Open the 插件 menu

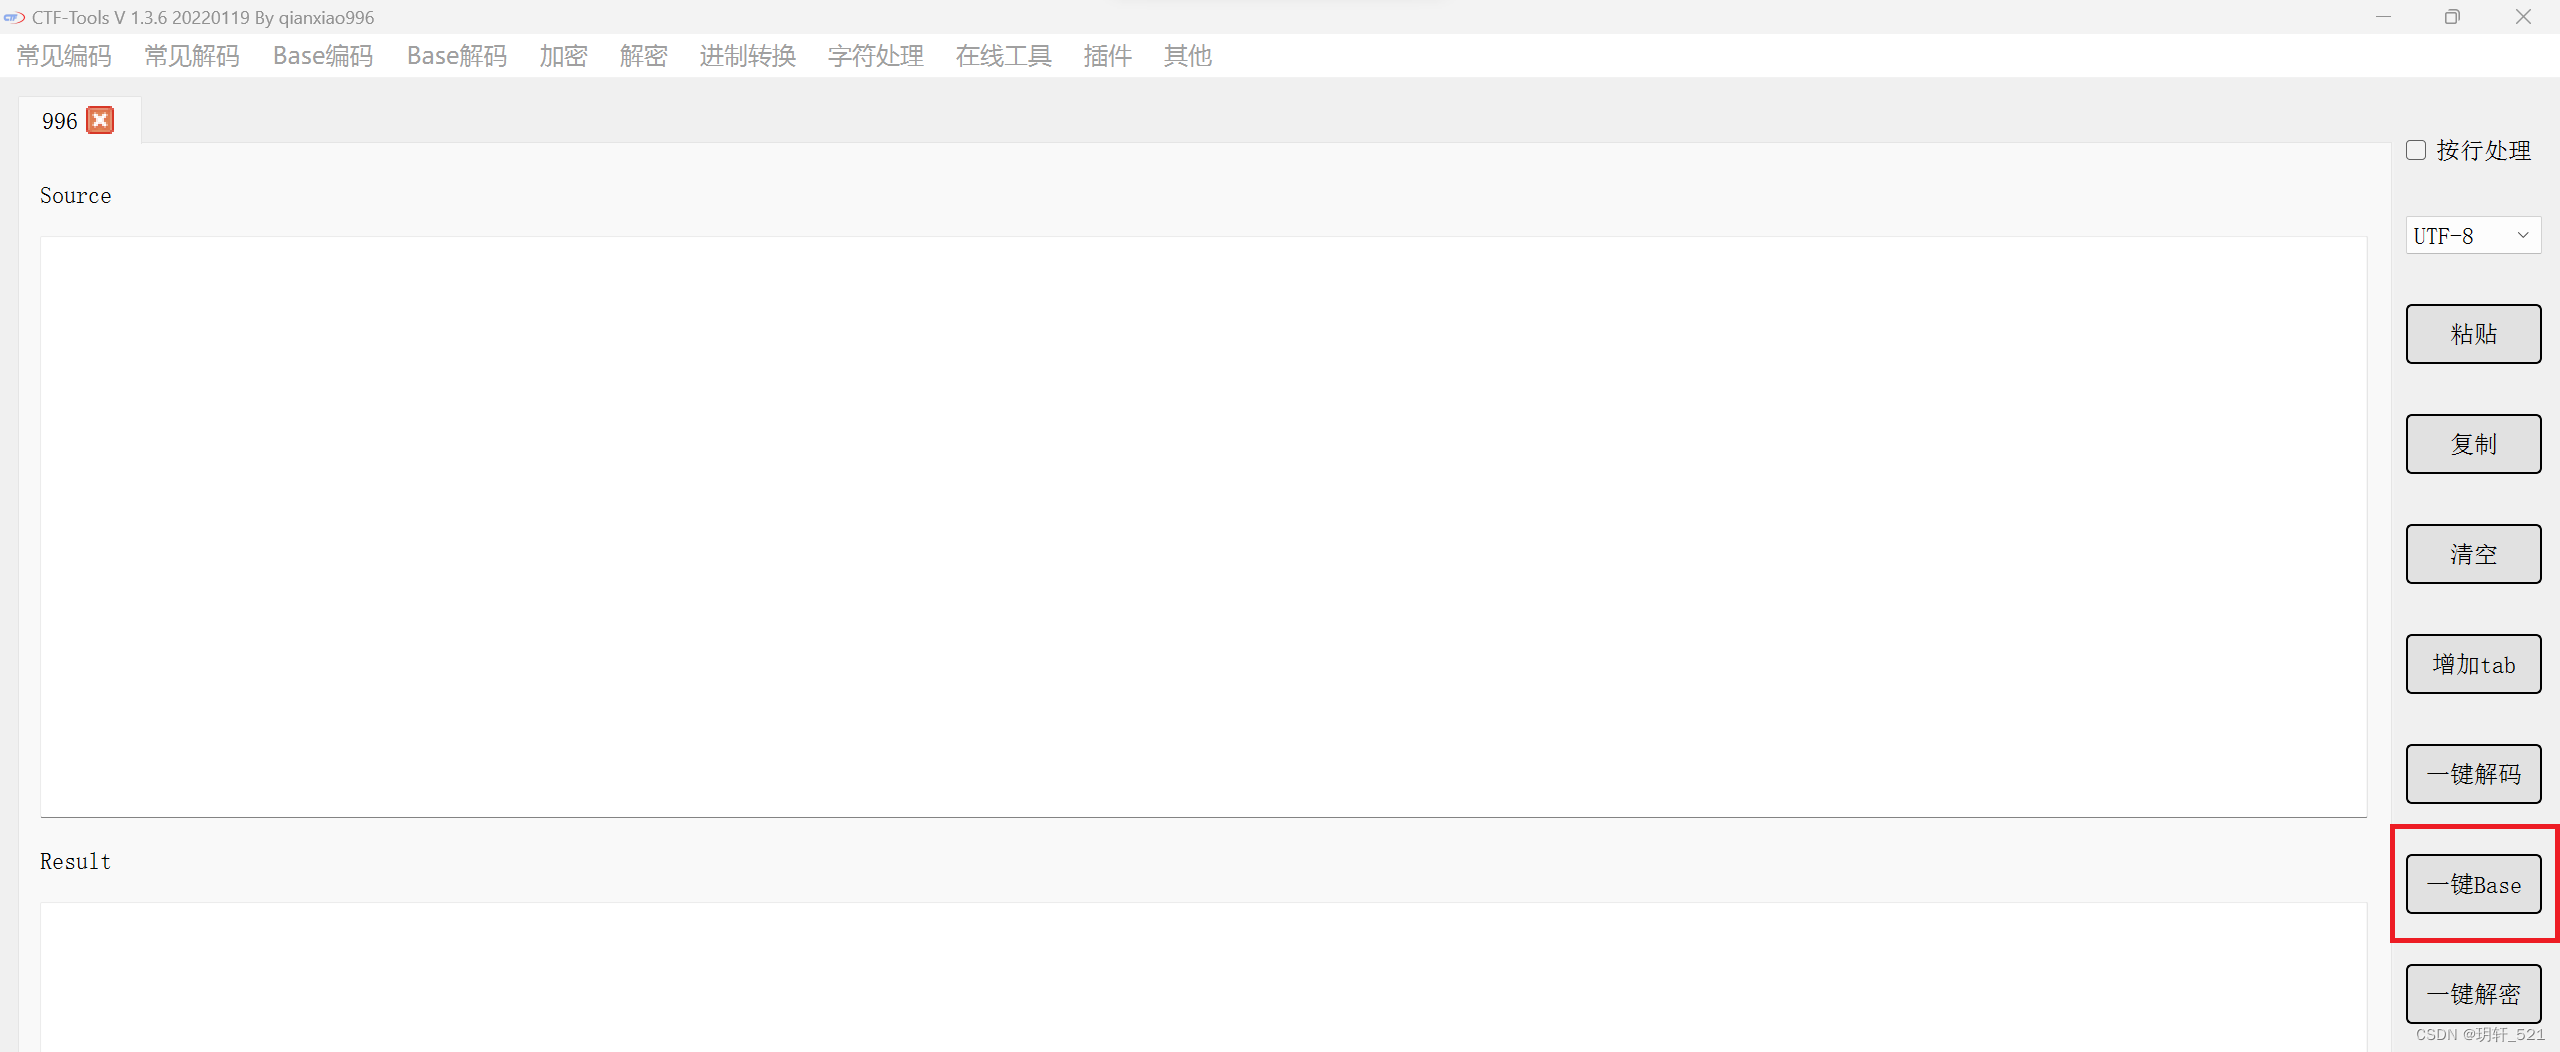[1108, 56]
